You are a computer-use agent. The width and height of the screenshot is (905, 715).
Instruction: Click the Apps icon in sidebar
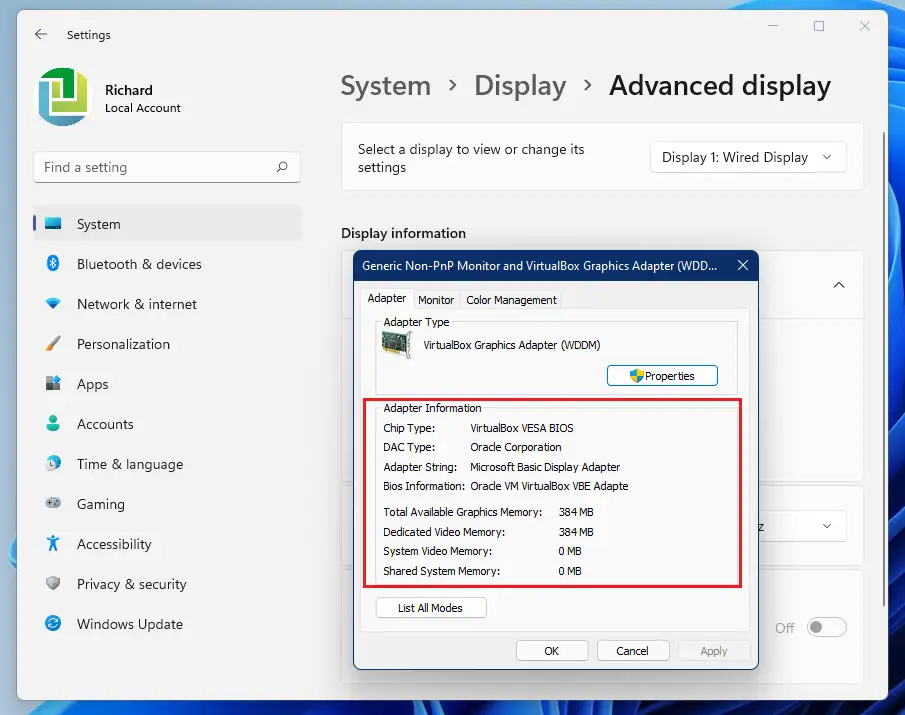point(53,383)
